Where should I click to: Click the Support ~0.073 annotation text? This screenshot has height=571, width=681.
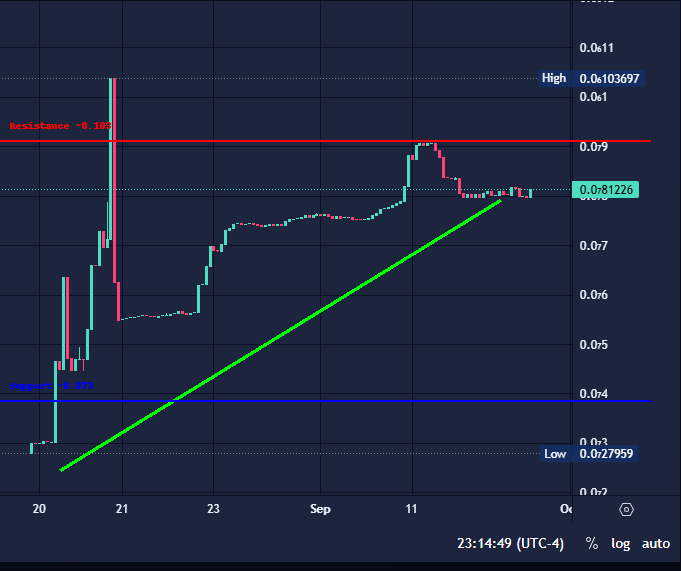pos(51,386)
